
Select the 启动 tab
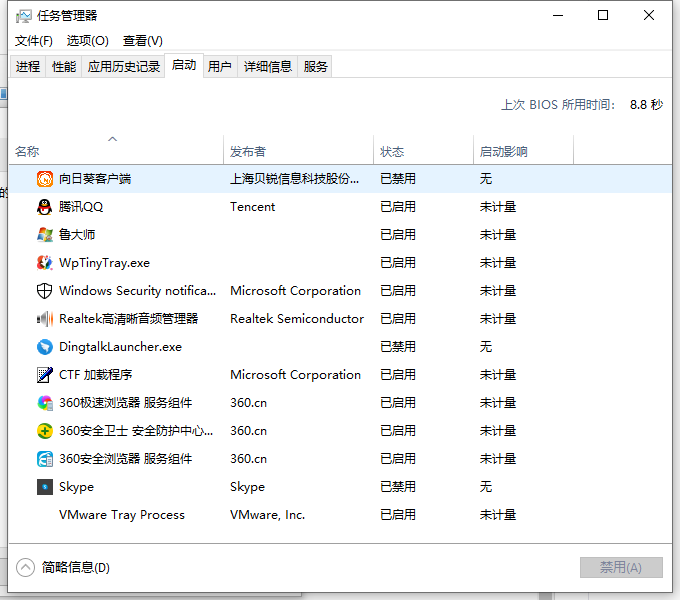184,65
